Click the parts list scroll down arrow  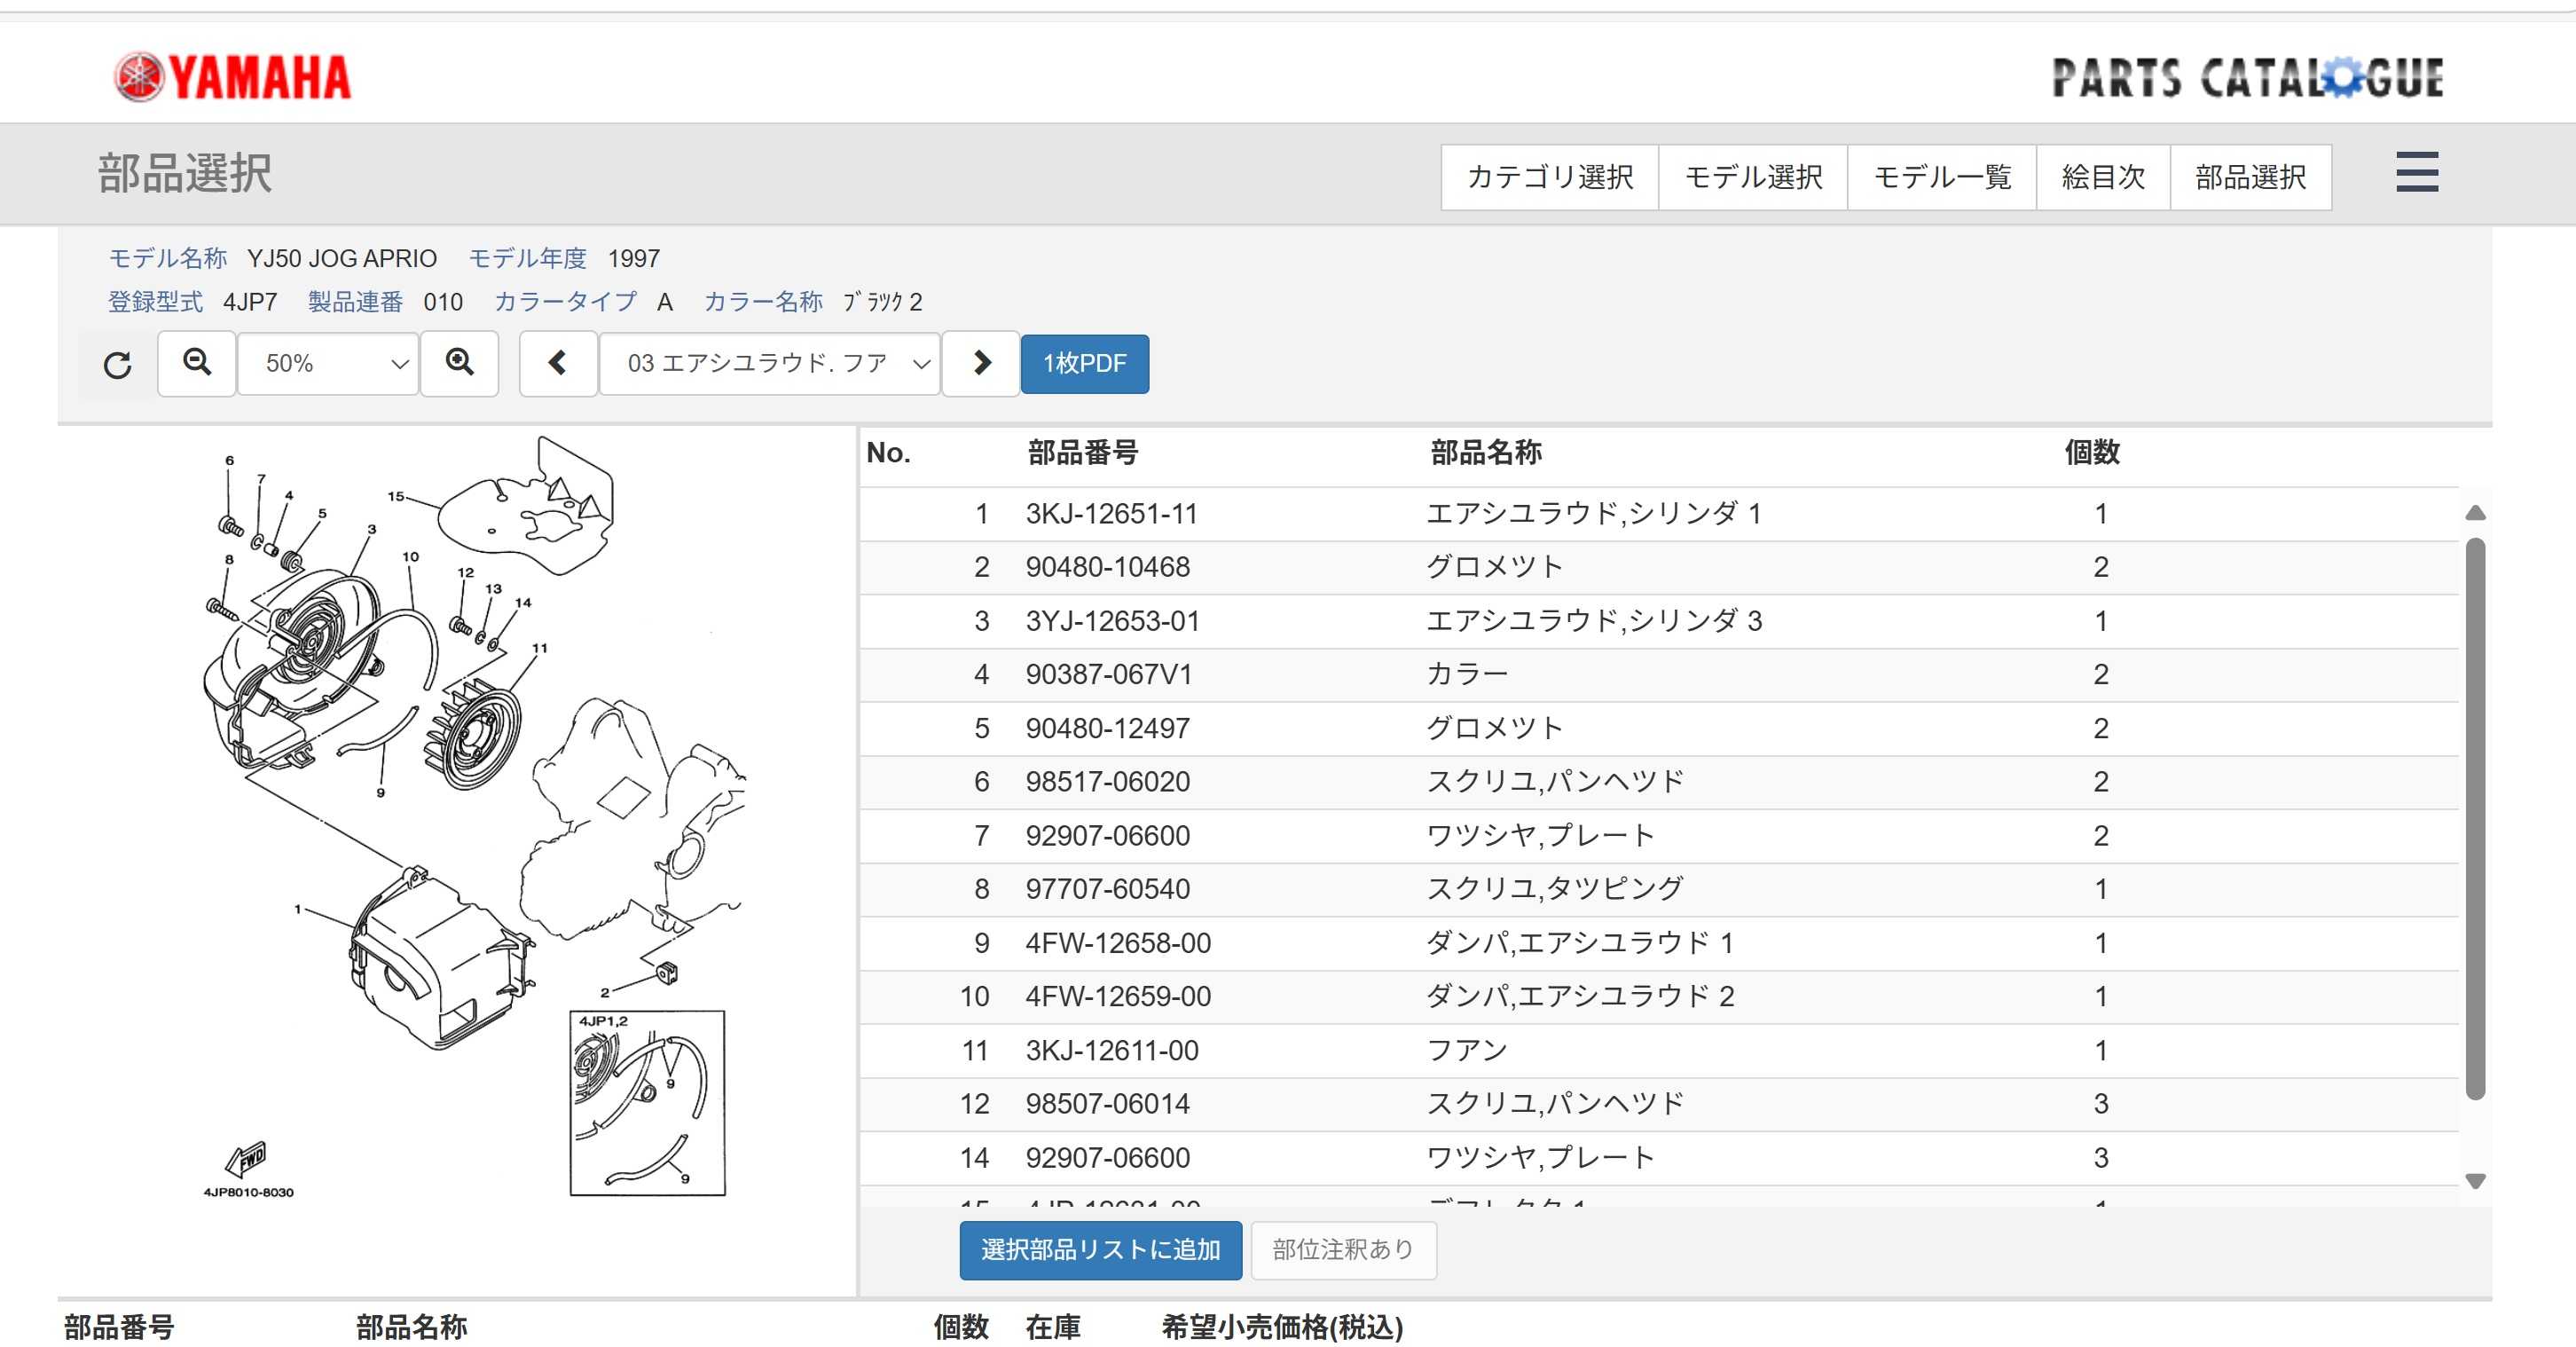click(2475, 1181)
